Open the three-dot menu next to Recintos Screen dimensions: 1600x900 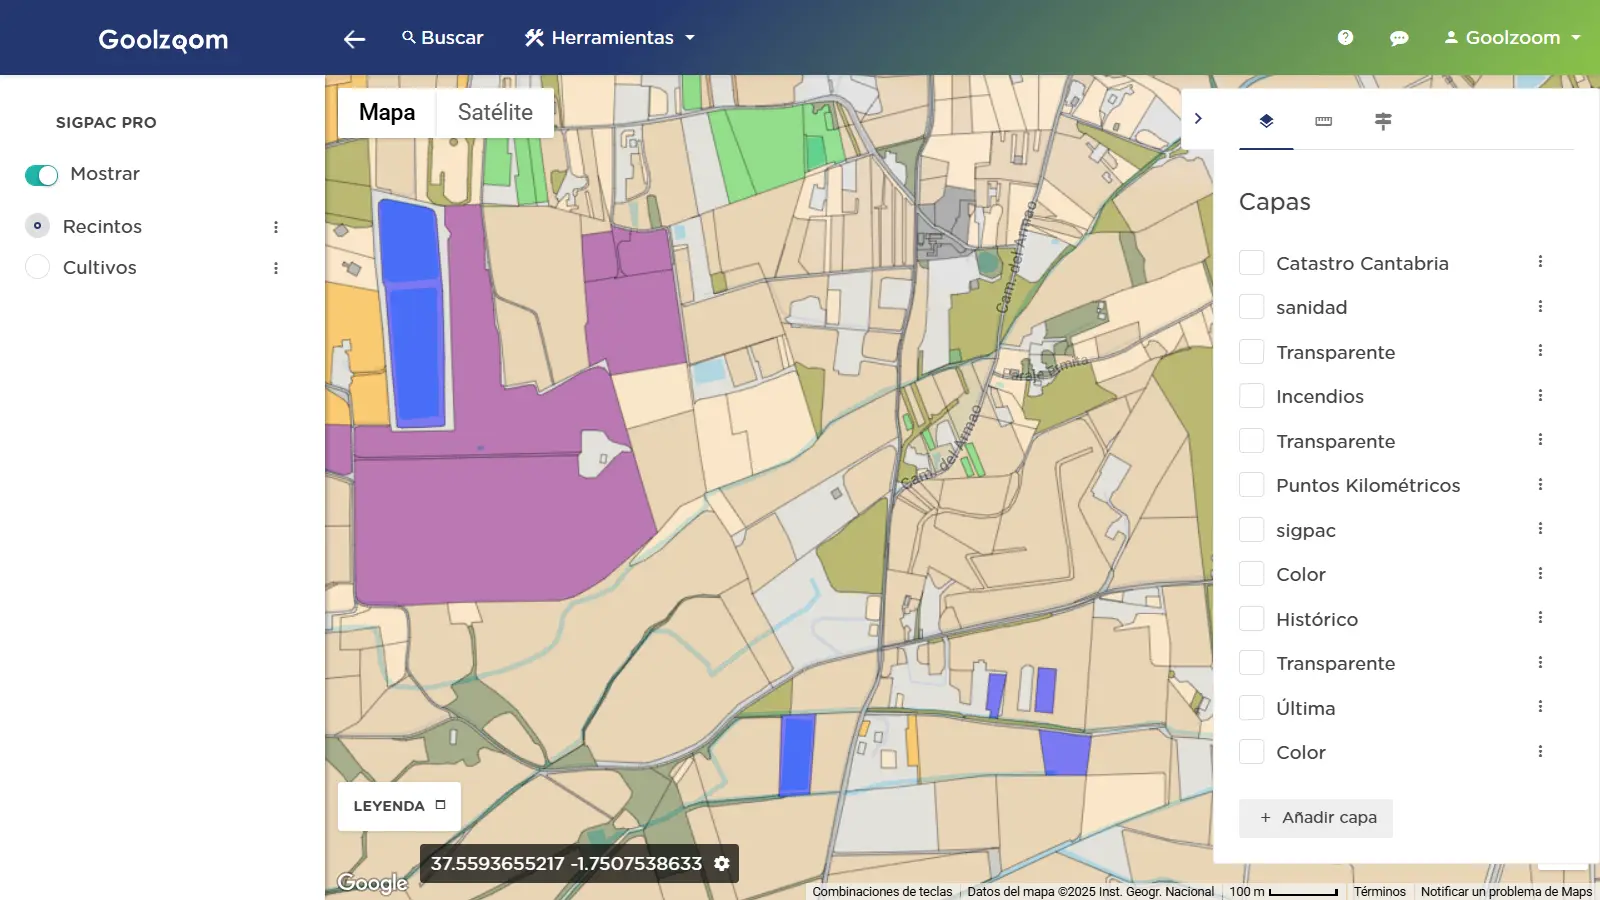[276, 227]
